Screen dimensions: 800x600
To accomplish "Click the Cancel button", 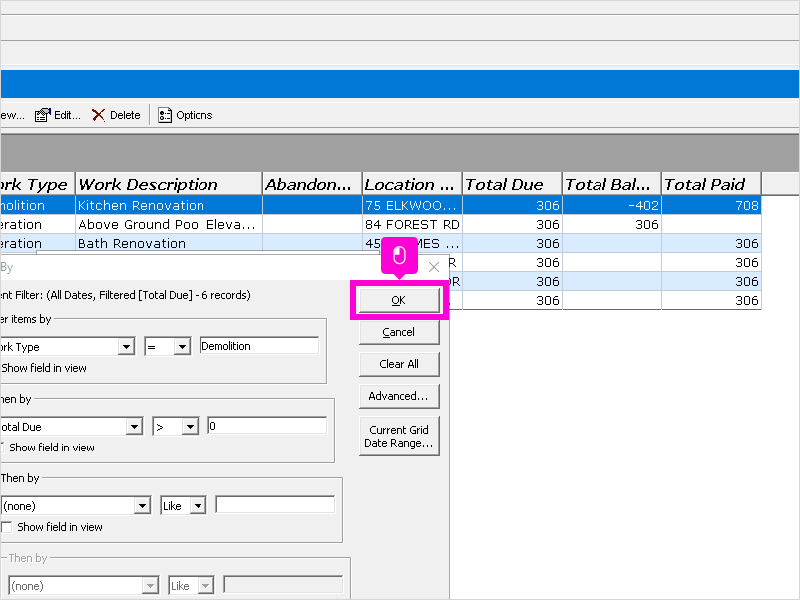I will click(x=399, y=332).
